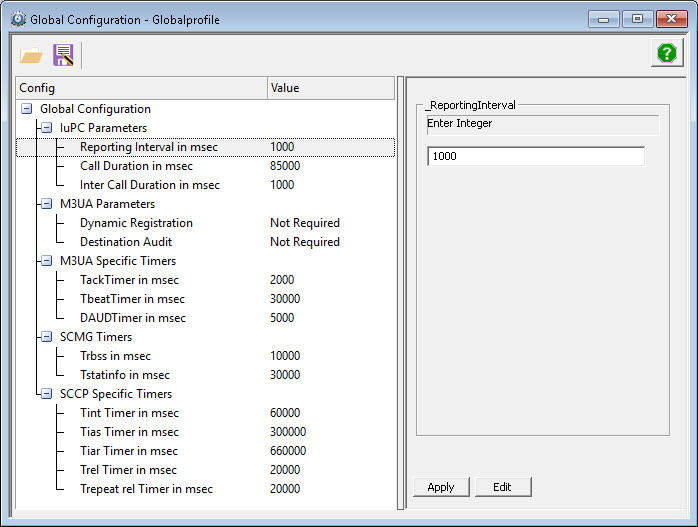Screen dimensions: 698x527
Task: Click the 2000 TackTimer value
Action: click(282, 280)
